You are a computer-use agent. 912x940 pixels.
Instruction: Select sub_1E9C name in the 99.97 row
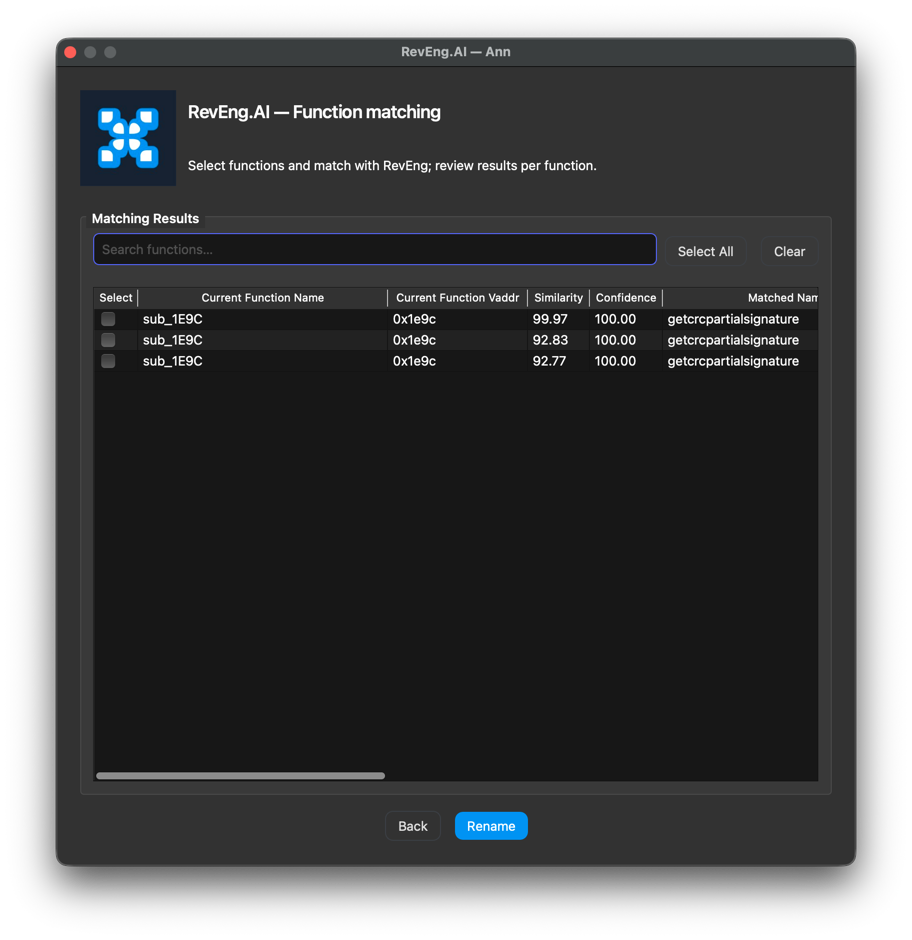173,319
